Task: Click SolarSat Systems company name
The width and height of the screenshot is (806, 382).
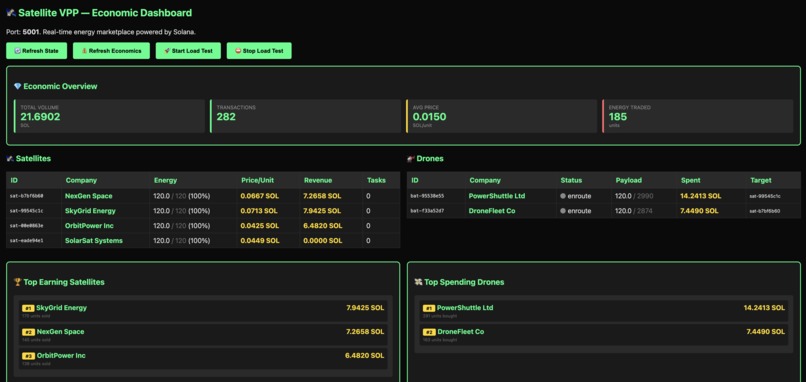Action: (94, 241)
